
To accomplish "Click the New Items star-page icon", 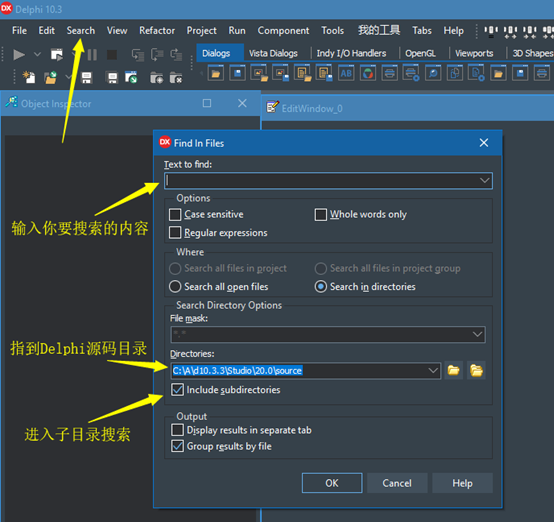I will pos(29,77).
